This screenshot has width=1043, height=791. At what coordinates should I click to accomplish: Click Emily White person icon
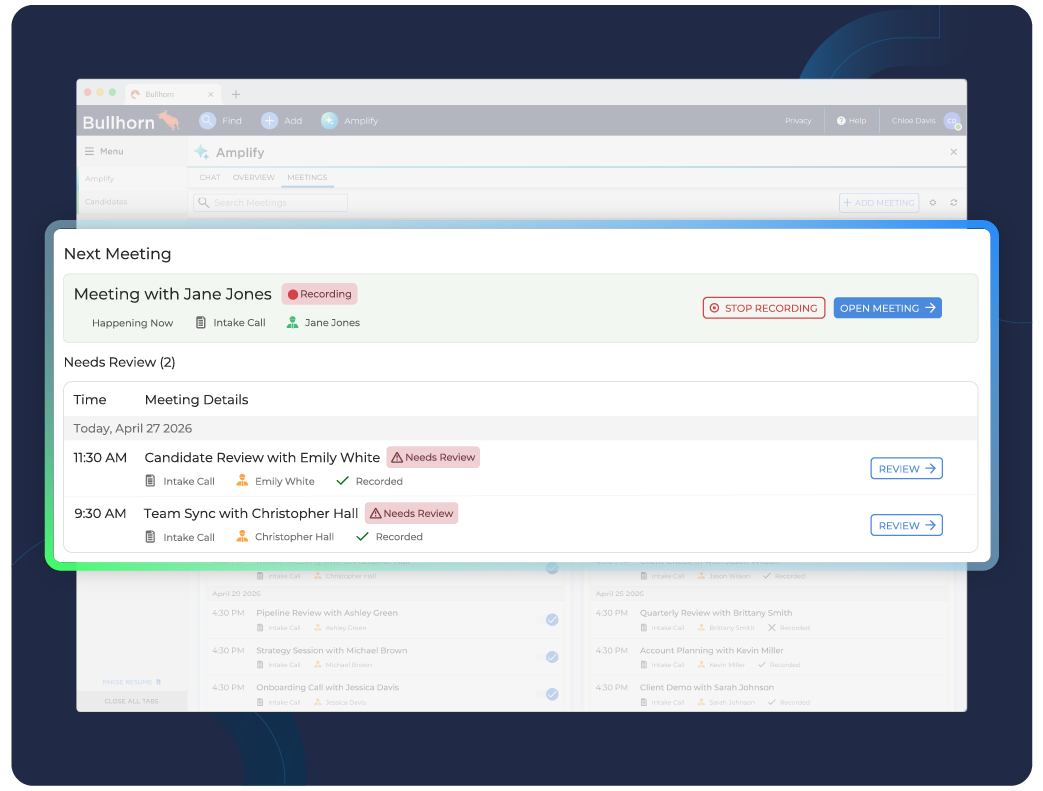[242, 480]
